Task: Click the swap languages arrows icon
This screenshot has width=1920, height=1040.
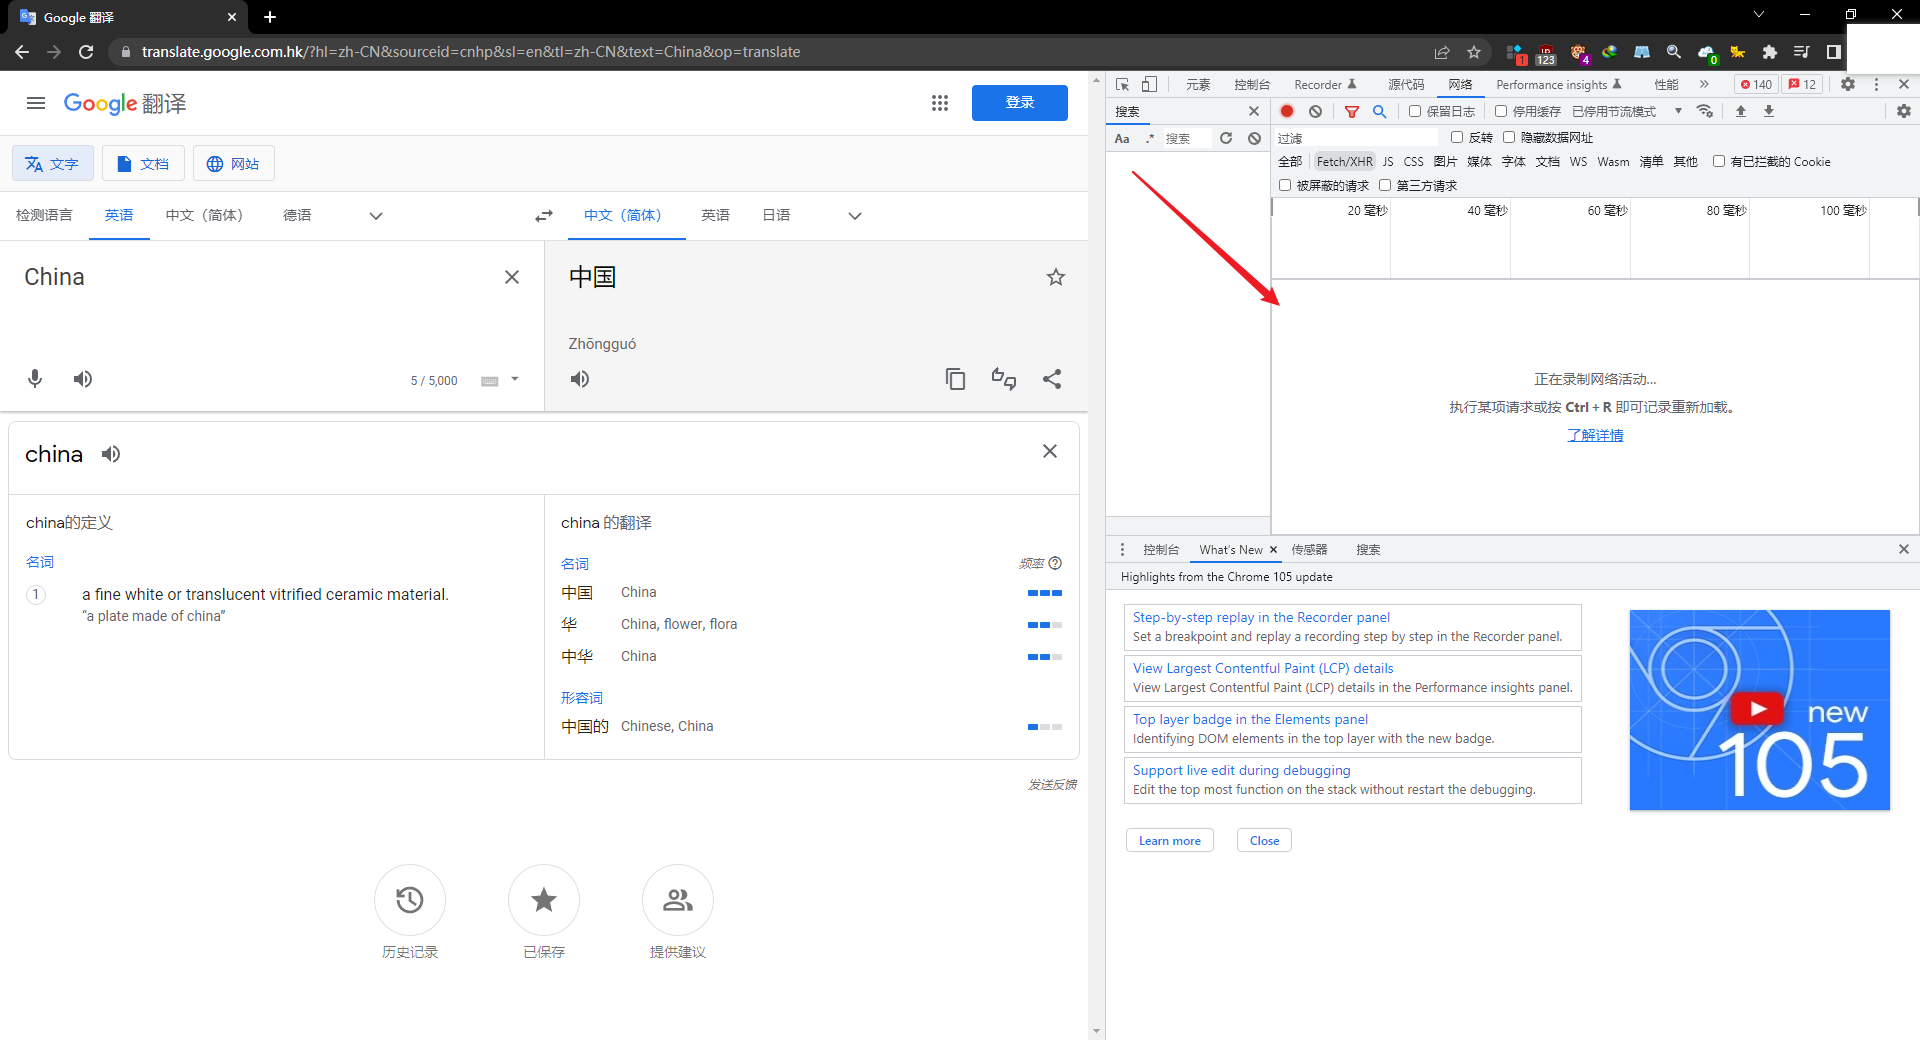Action: (544, 216)
